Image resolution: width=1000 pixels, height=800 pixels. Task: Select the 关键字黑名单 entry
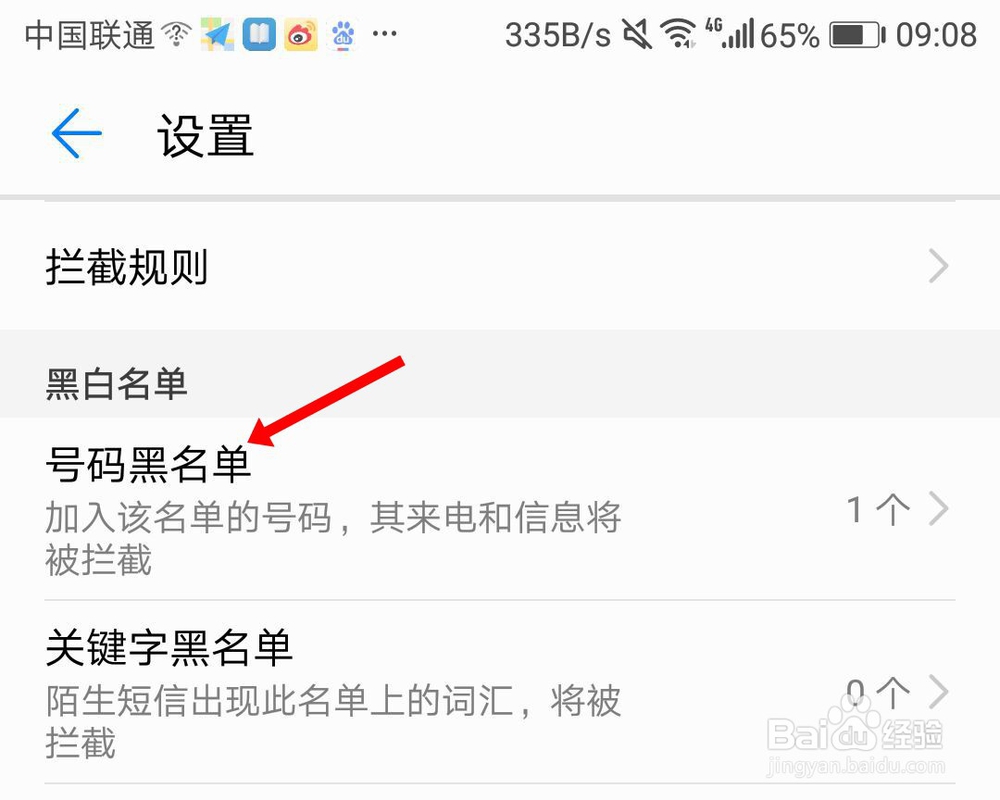pyautogui.click(x=500, y=692)
